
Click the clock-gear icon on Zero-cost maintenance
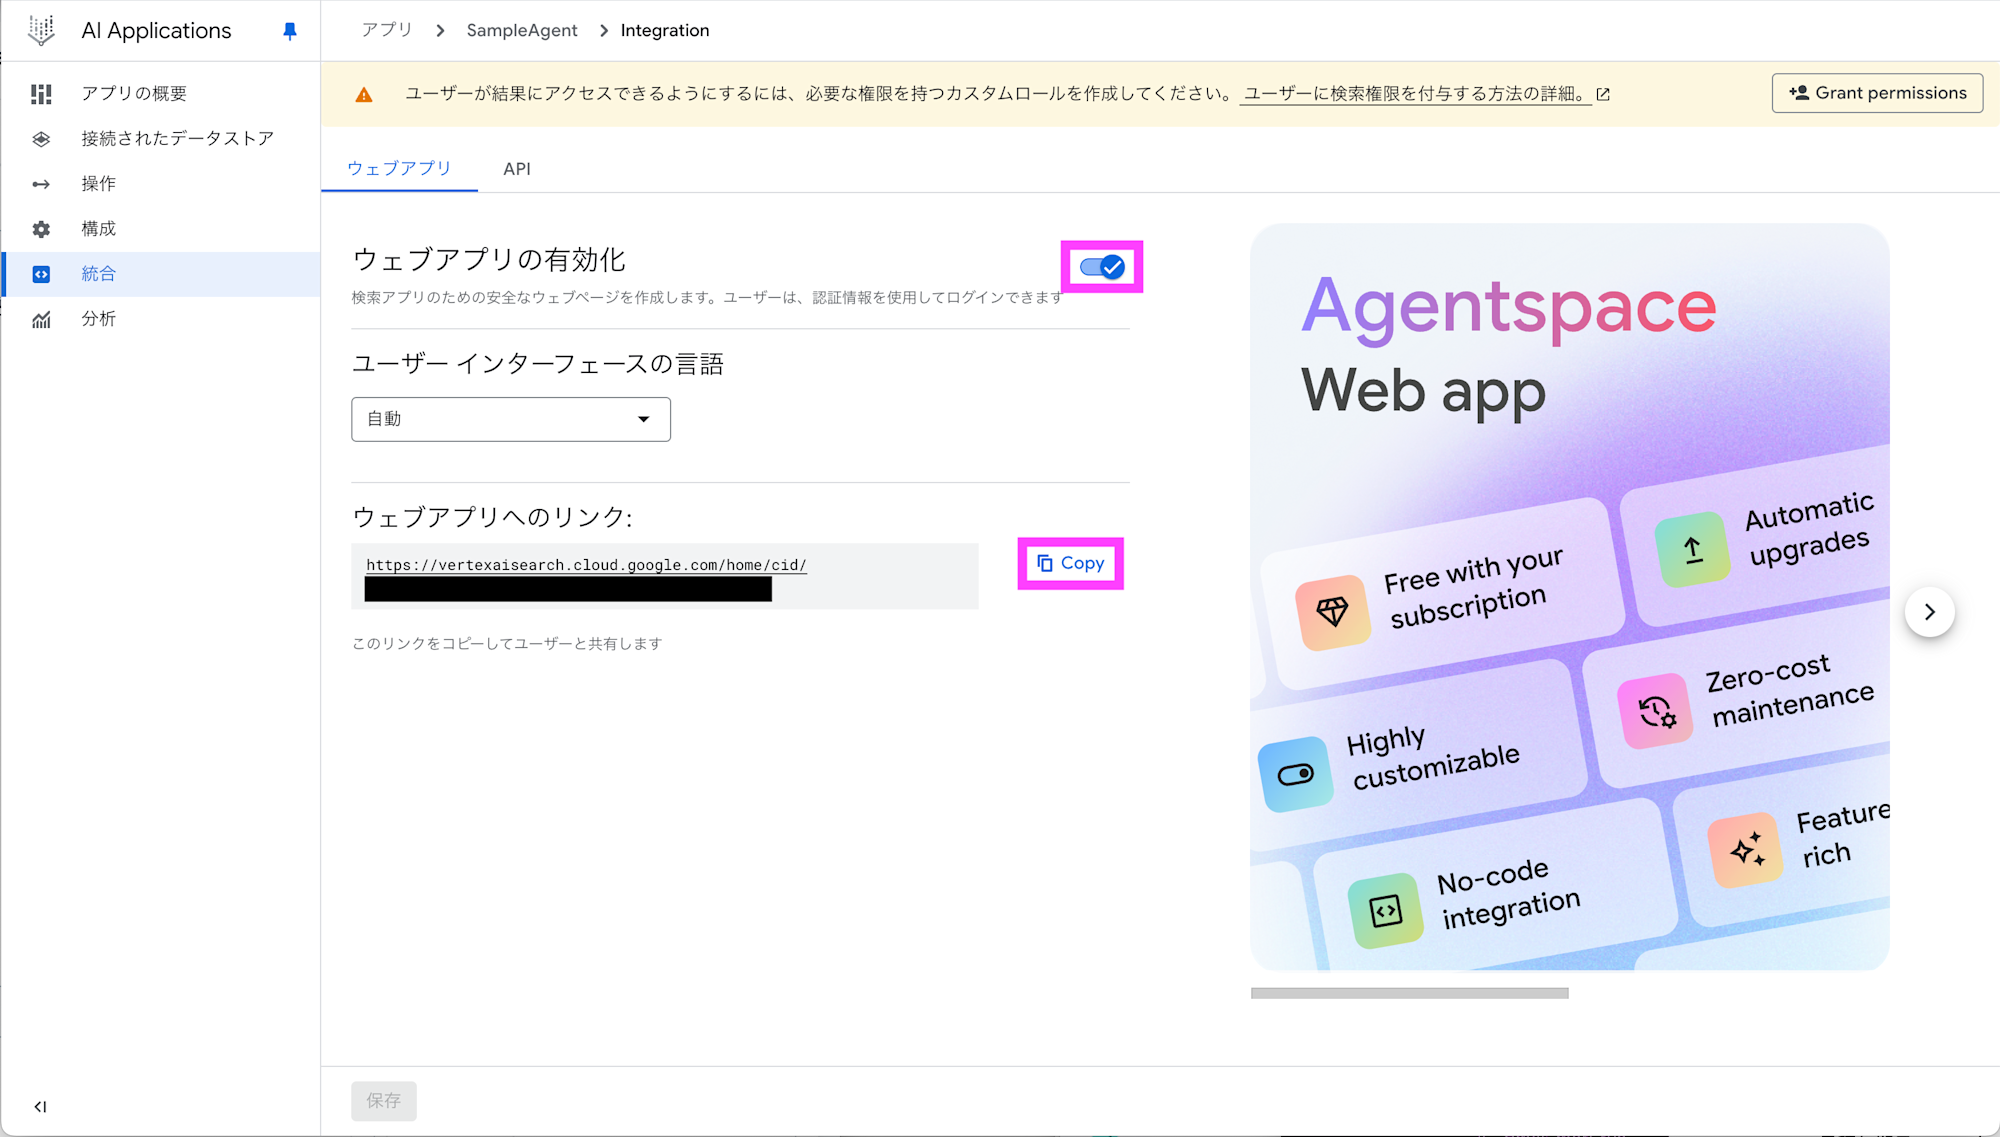[x=1656, y=712]
